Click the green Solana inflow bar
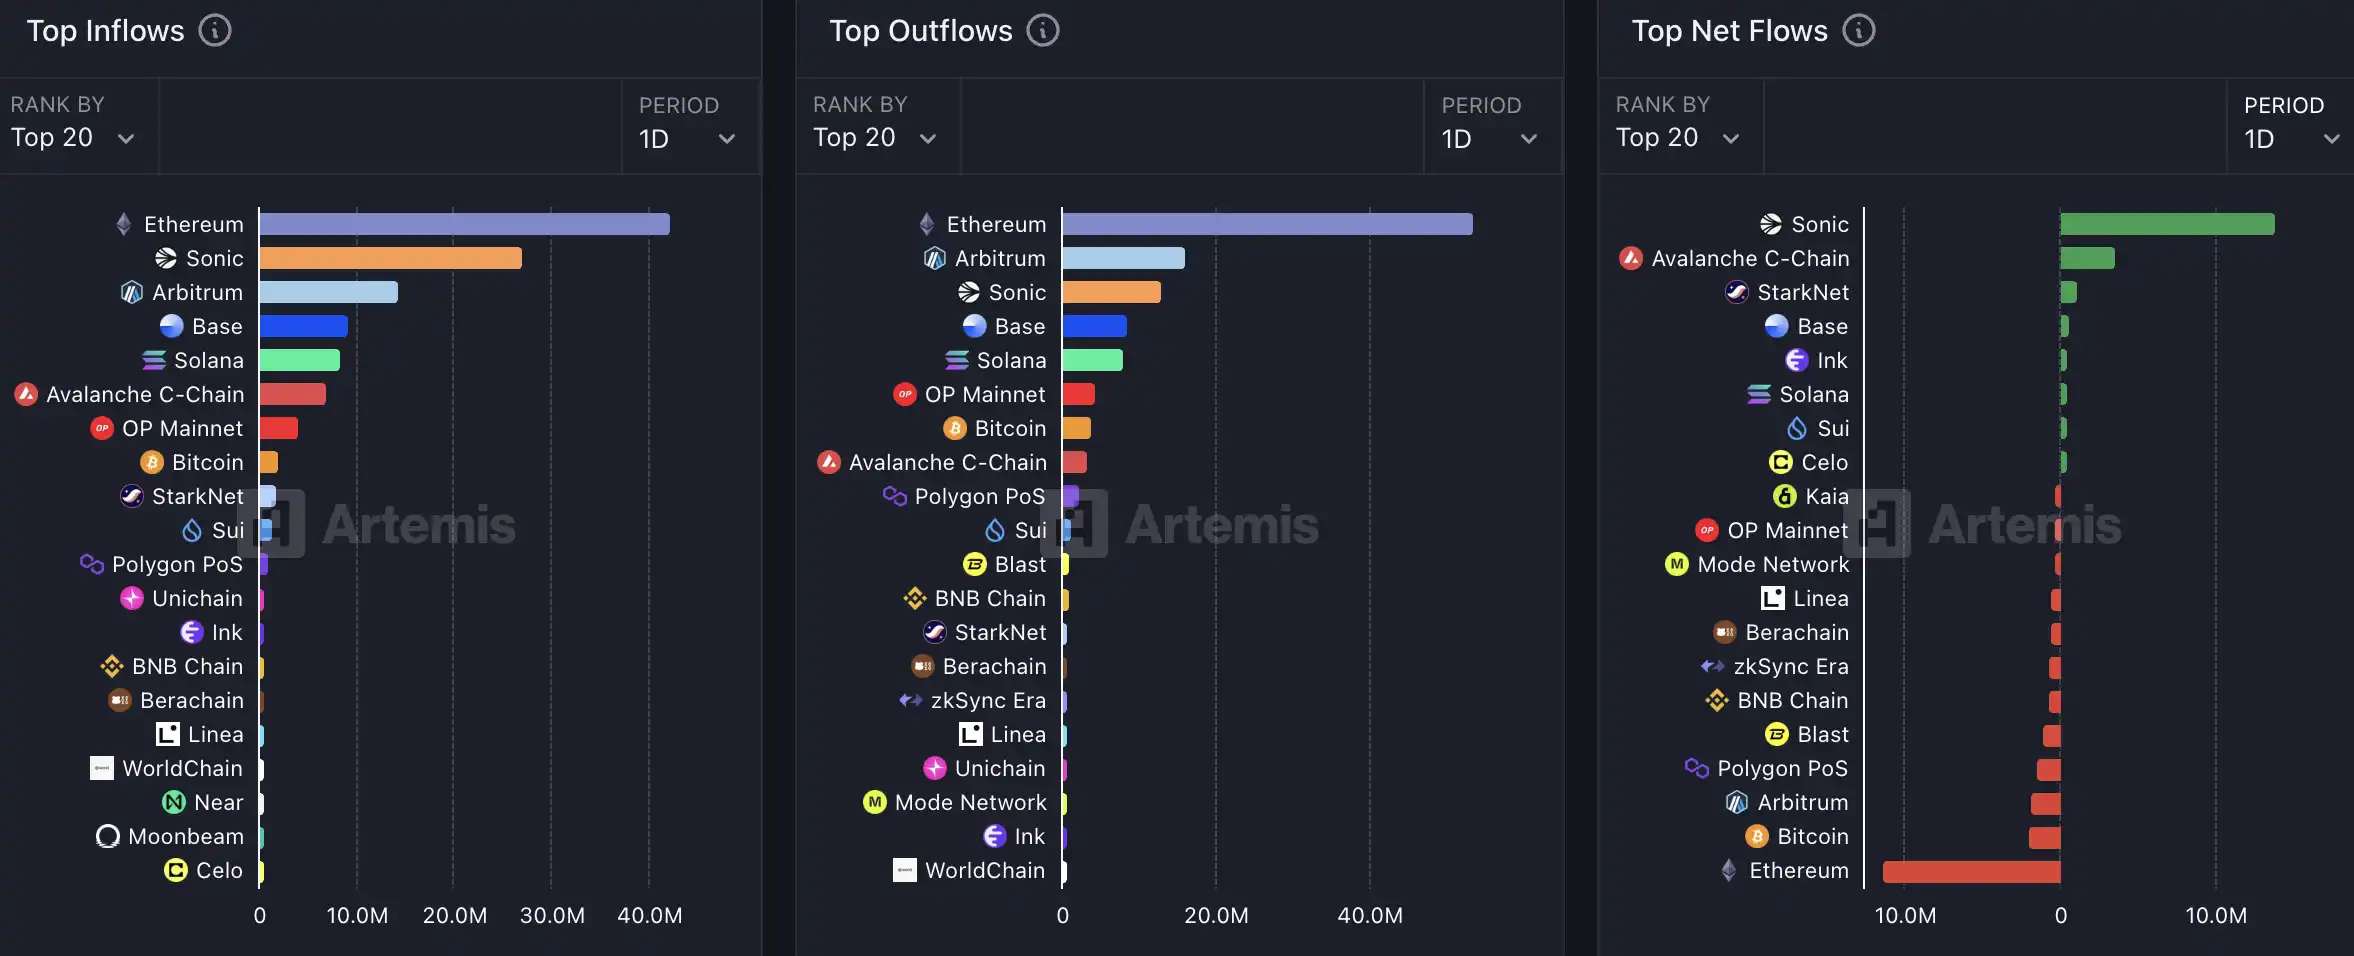This screenshot has width=2354, height=956. (x=299, y=360)
